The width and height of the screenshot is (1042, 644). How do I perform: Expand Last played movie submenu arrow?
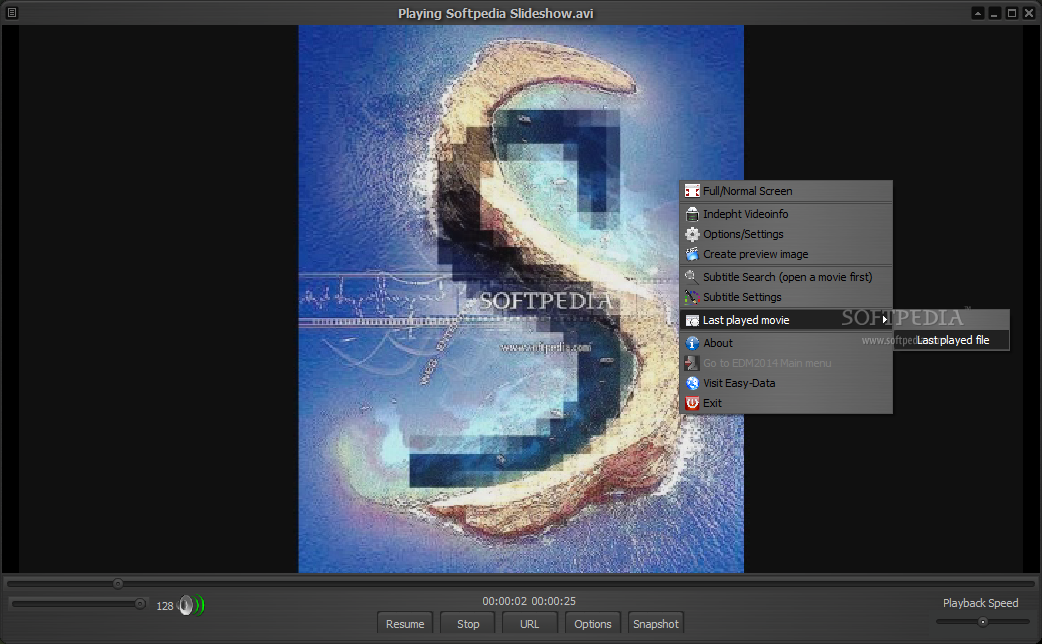(885, 320)
